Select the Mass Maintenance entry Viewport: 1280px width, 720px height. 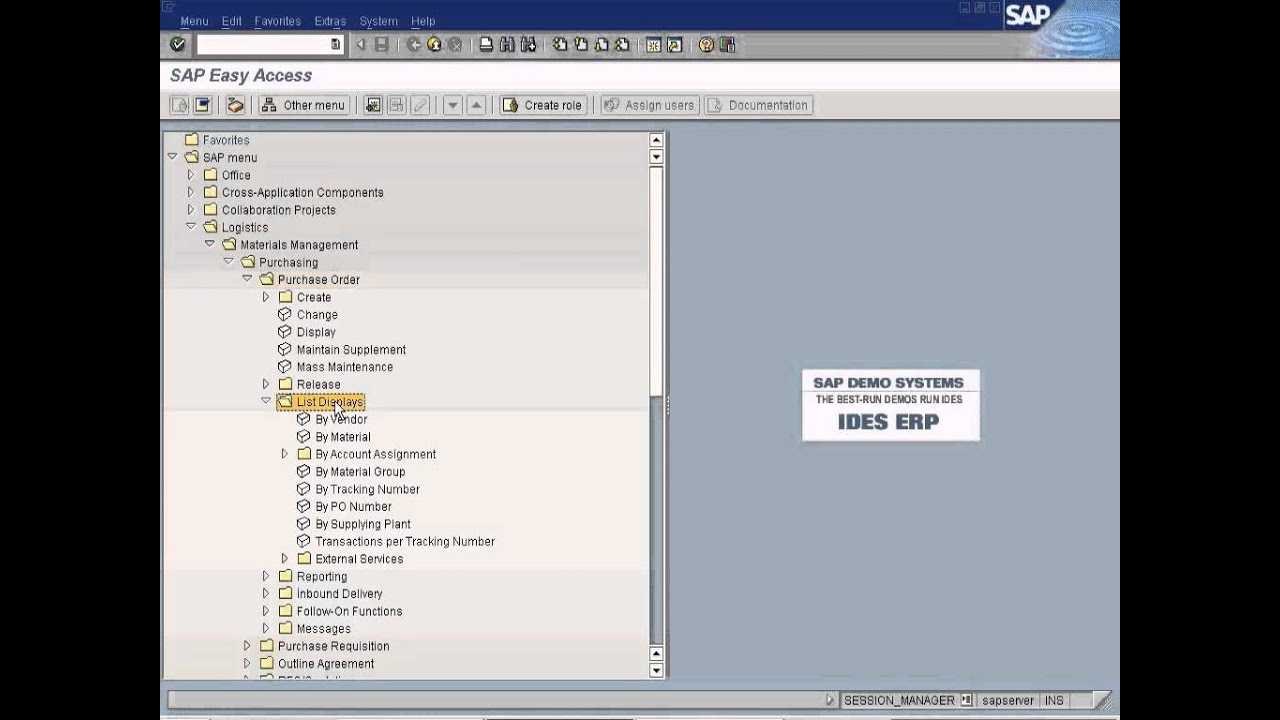(344, 367)
